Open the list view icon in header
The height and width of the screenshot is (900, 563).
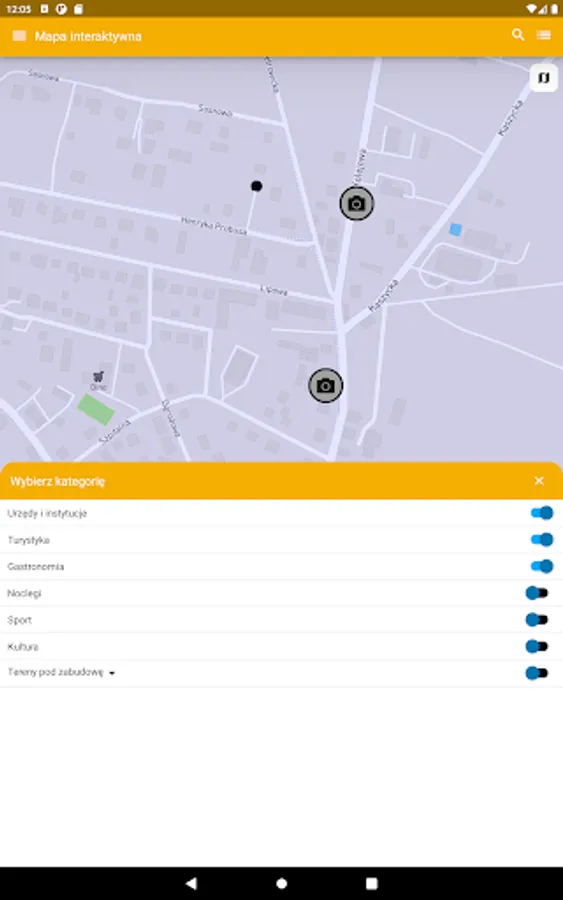(x=543, y=36)
